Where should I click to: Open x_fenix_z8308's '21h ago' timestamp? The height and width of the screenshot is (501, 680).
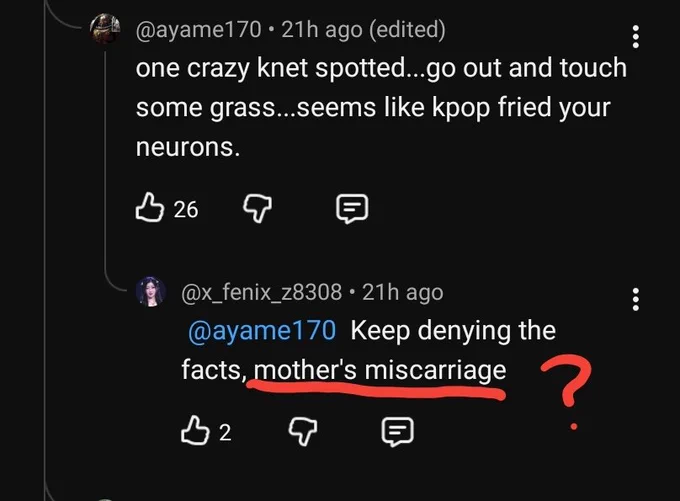tap(402, 292)
